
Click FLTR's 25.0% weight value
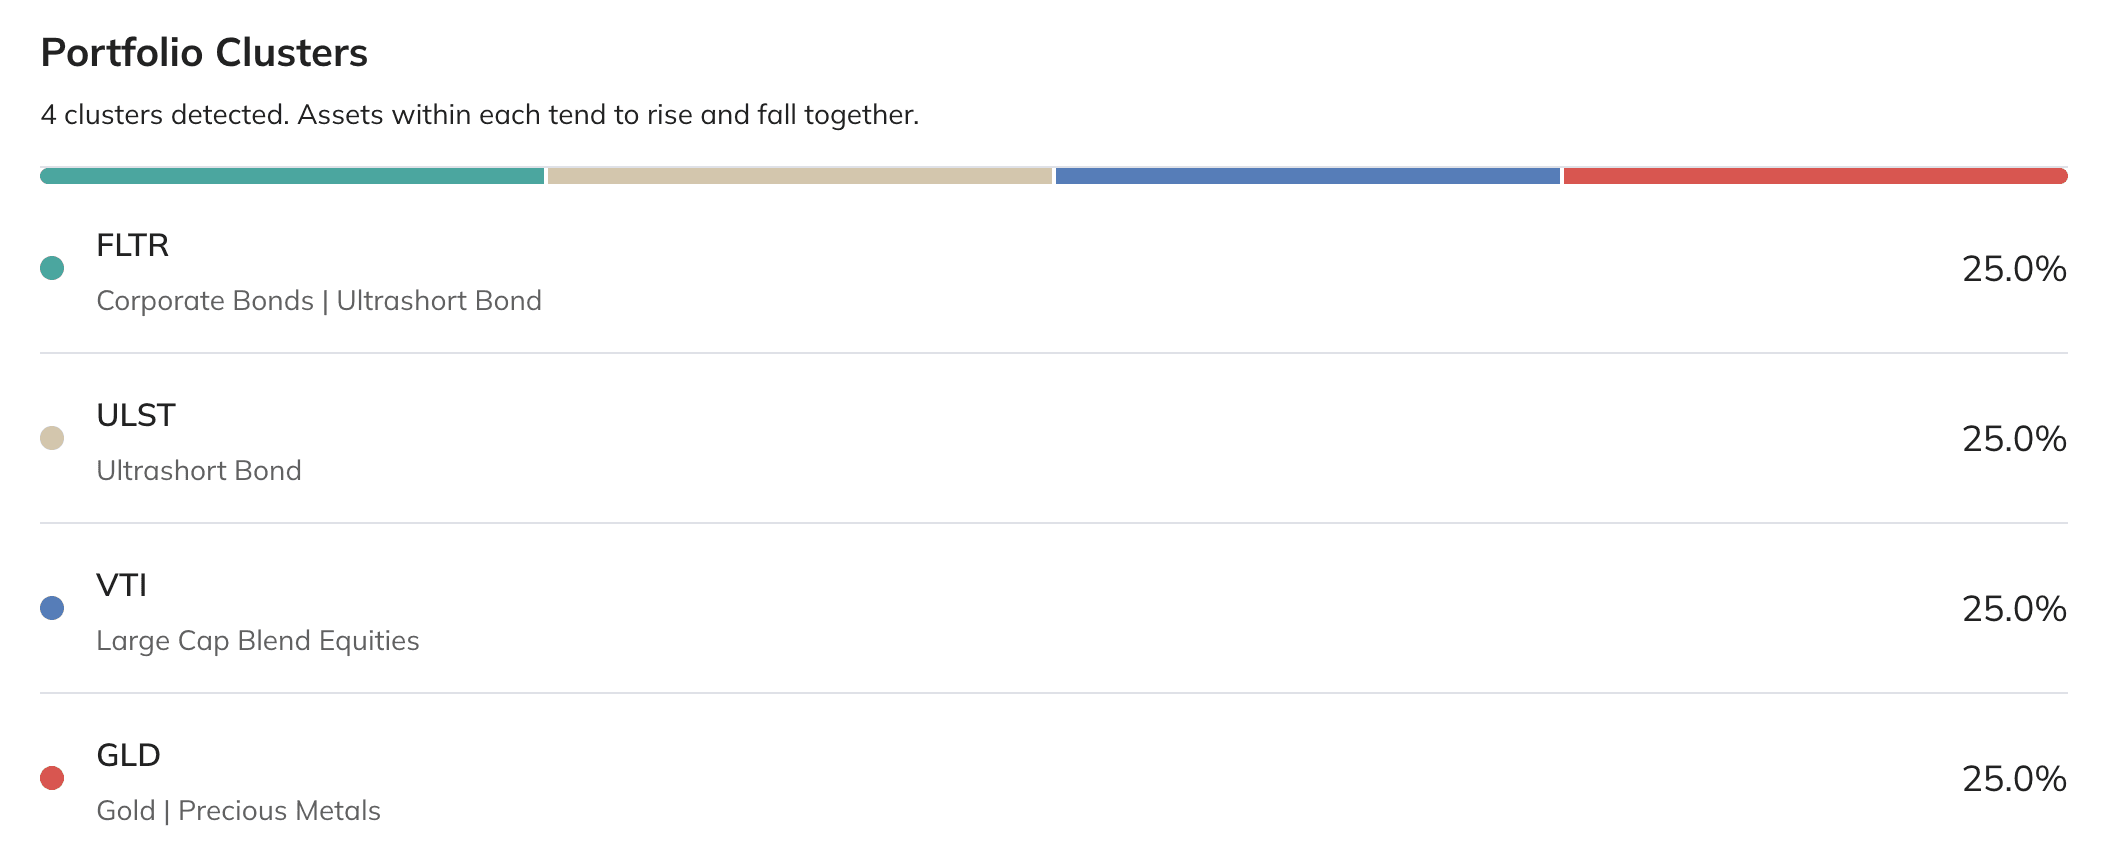[2014, 269]
